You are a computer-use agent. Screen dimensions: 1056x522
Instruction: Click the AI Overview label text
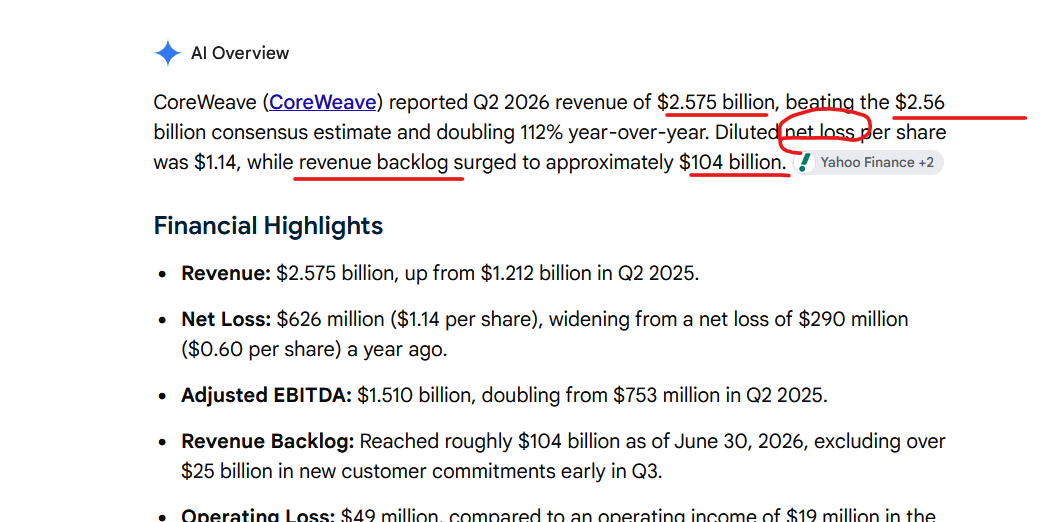click(240, 53)
